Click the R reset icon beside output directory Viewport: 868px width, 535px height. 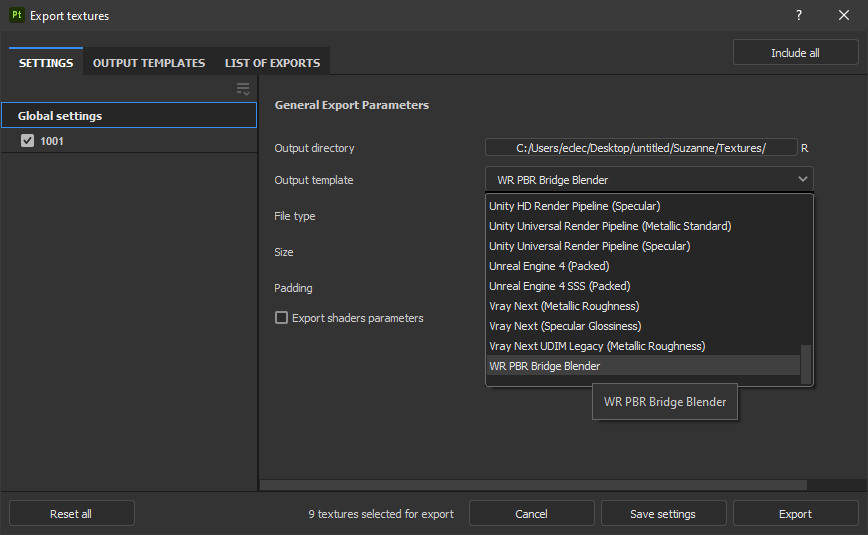click(x=804, y=148)
